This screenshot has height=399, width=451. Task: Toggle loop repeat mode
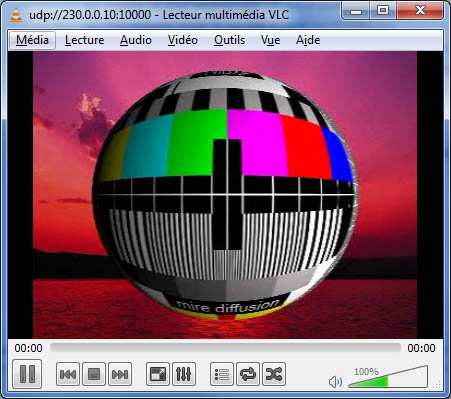pos(248,374)
